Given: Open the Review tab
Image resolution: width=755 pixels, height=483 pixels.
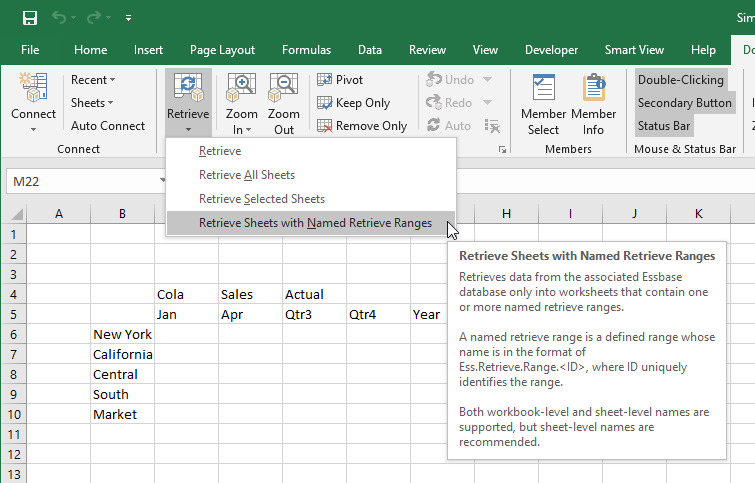Looking at the screenshot, I should tap(427, 50).
